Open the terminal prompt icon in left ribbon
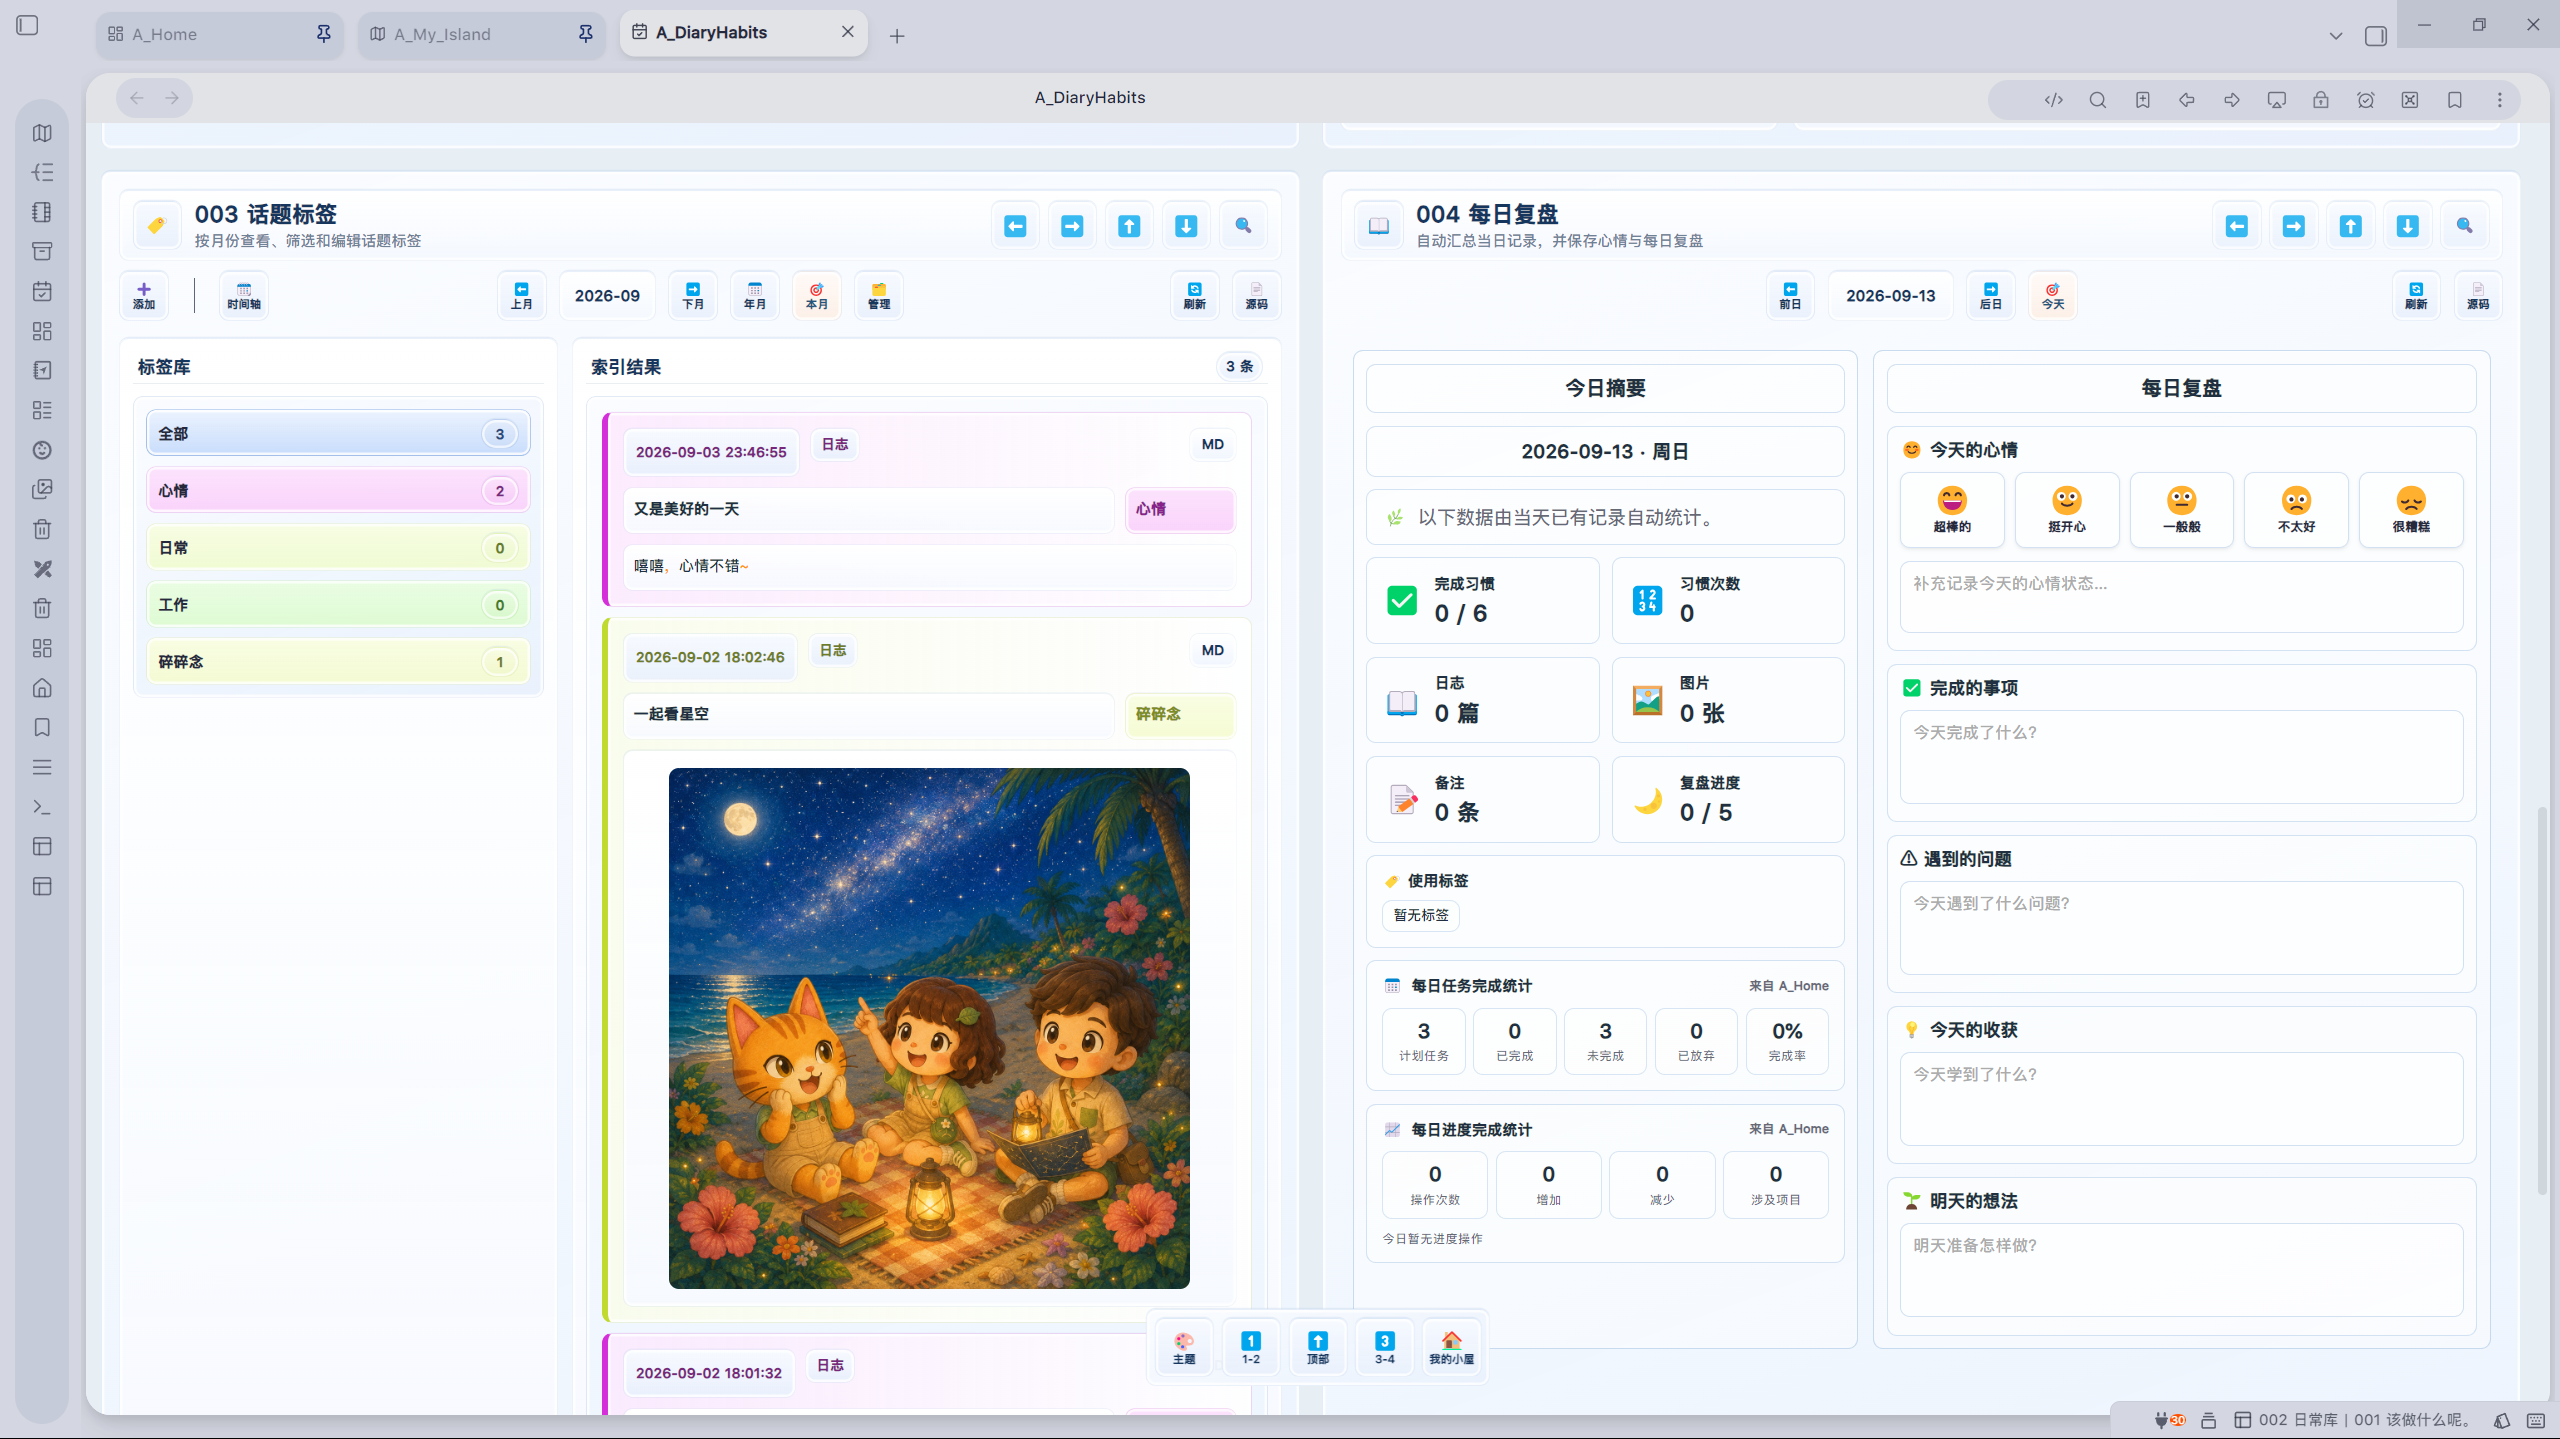Image resolution: width=2560 pixels, height=1439 pixels. [42, 807]
